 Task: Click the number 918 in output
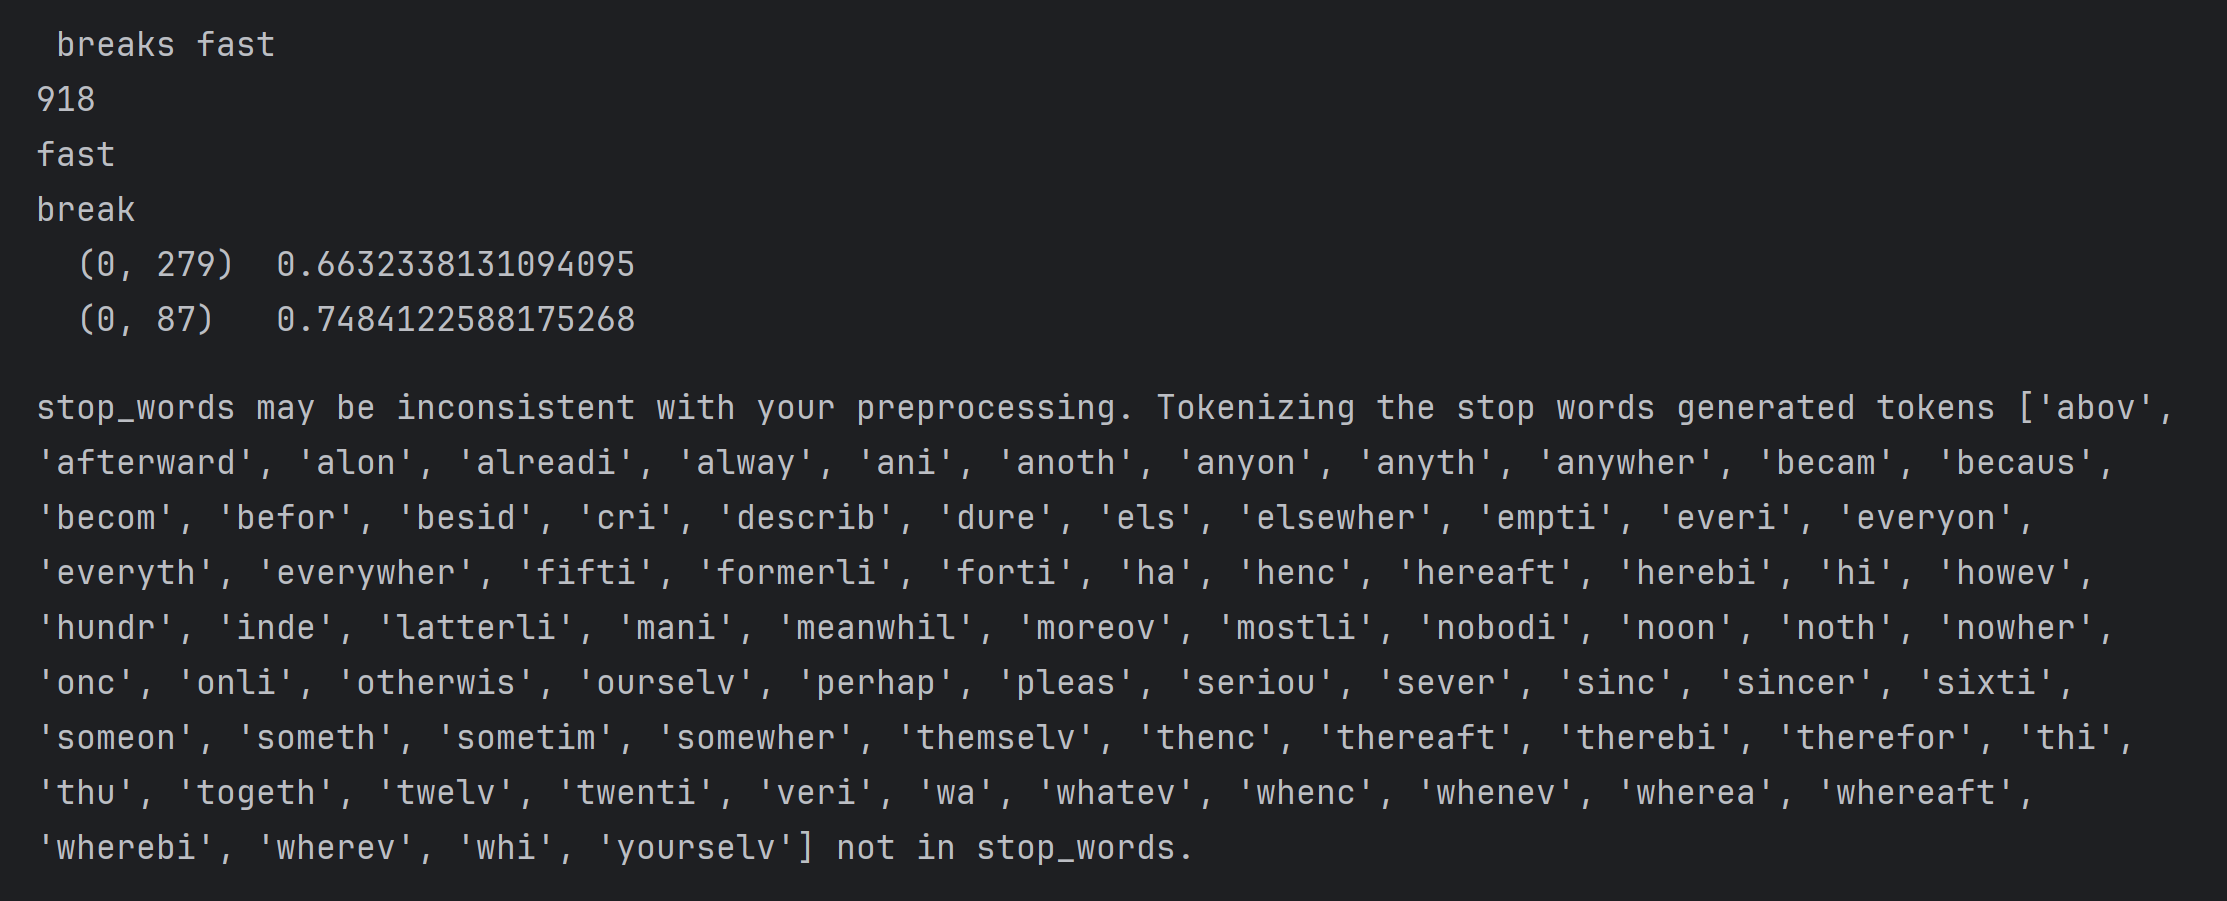click(x=66, y=100)
